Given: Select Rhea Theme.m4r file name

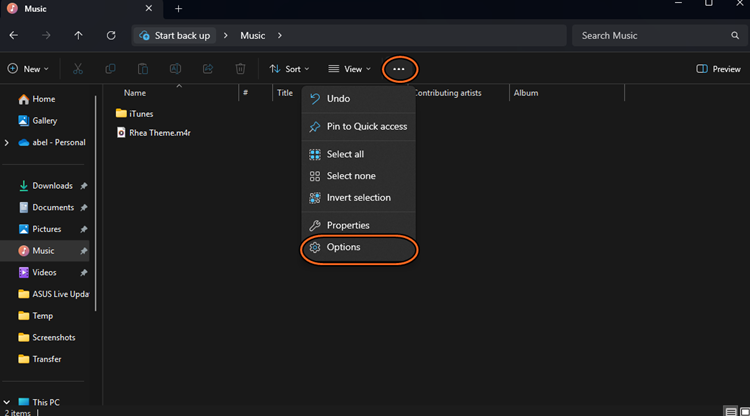Looking at the screenshot, I should click(160, 133).
